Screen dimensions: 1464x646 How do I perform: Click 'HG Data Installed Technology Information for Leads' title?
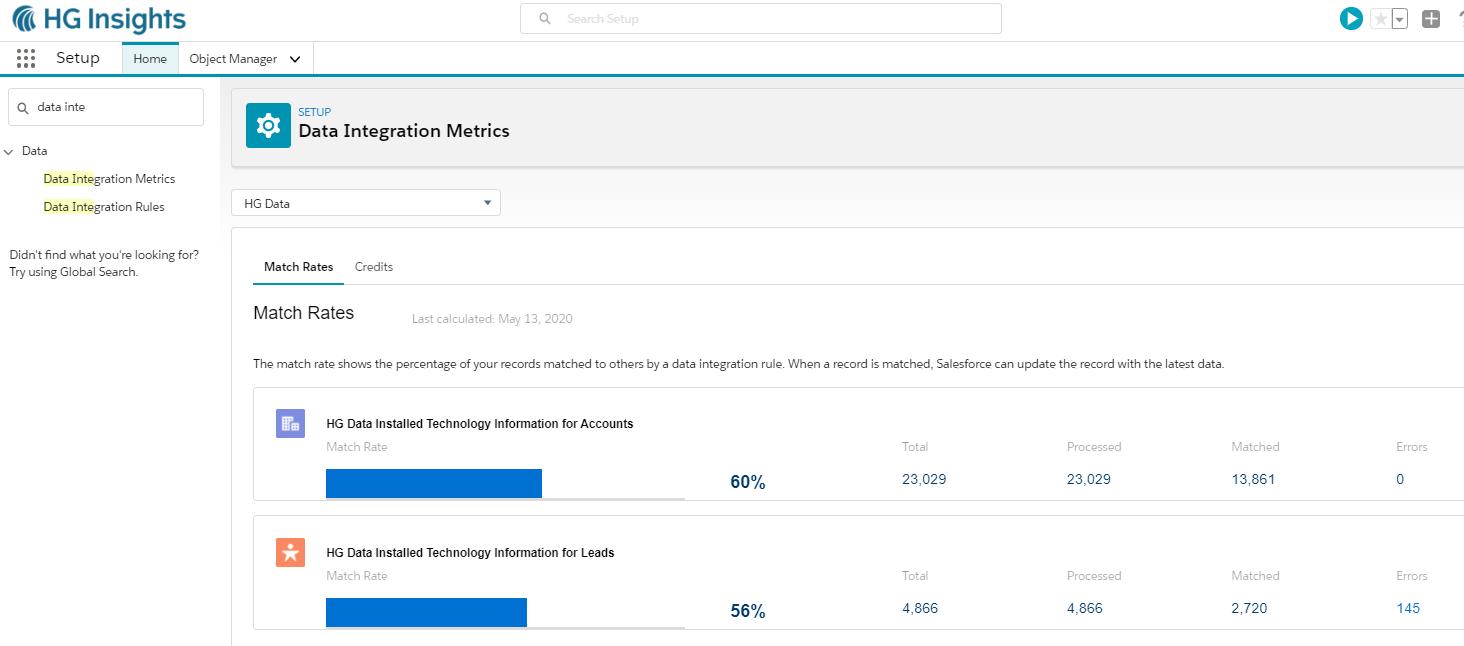point(470,553)
